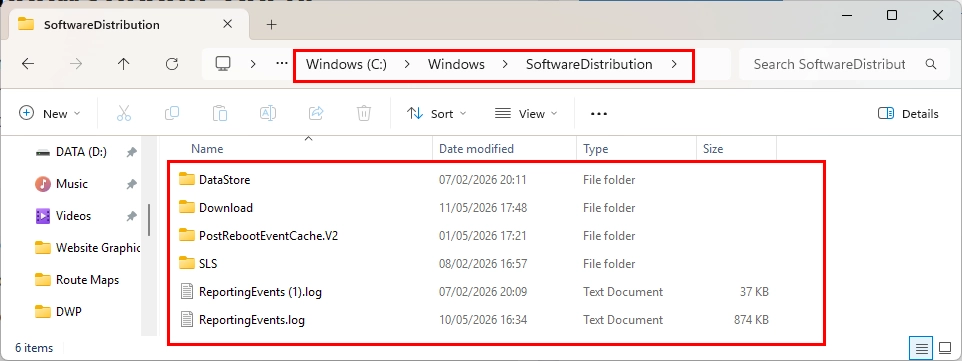
Task: Show hidden breadcrumb path via ellipsis
Action: click(x=282, y=63)
